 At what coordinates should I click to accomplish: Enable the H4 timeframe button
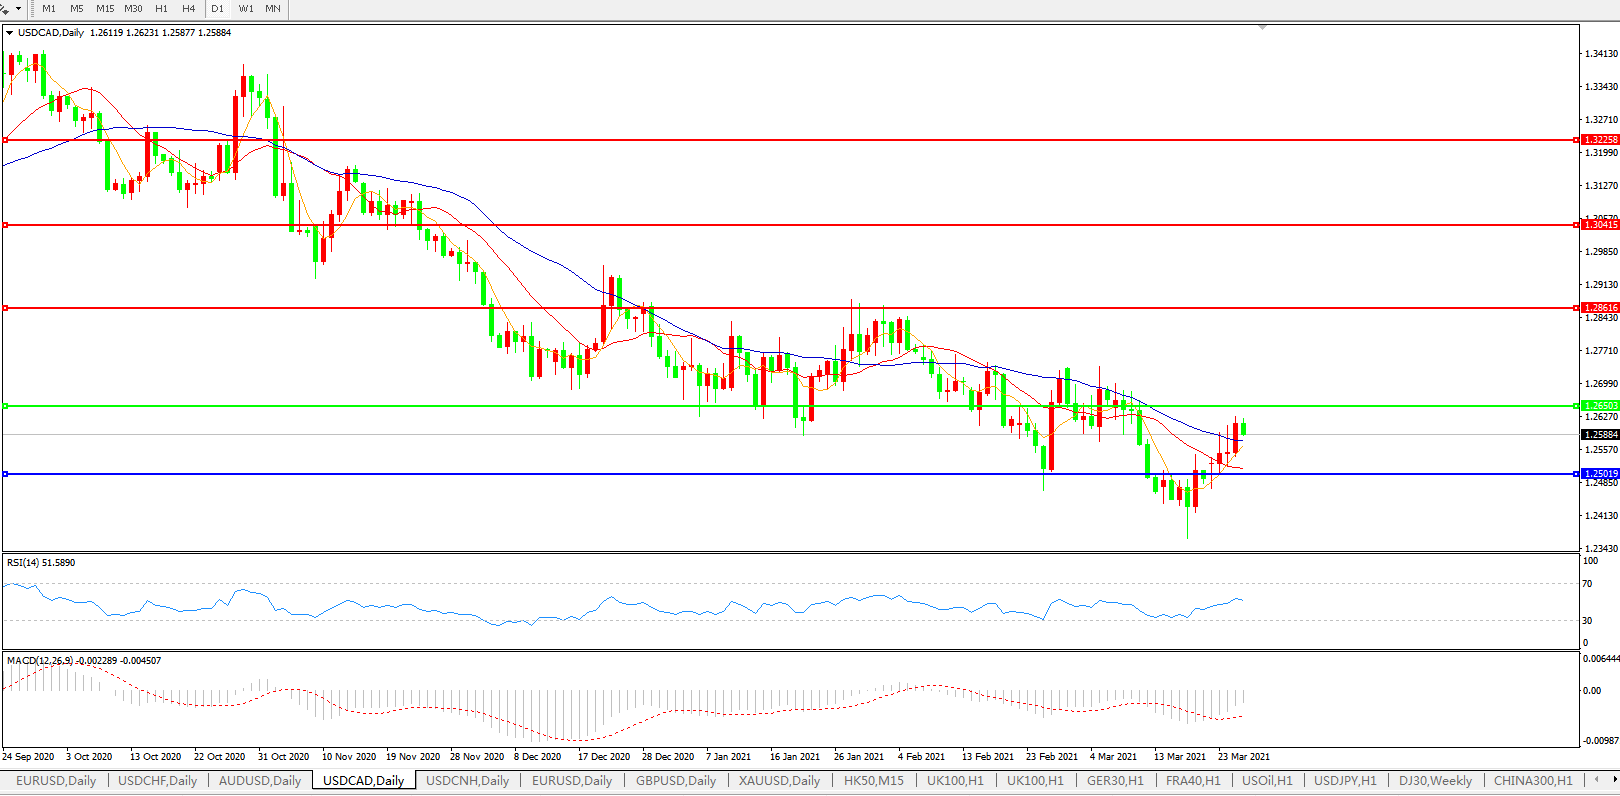click(189, 9)
